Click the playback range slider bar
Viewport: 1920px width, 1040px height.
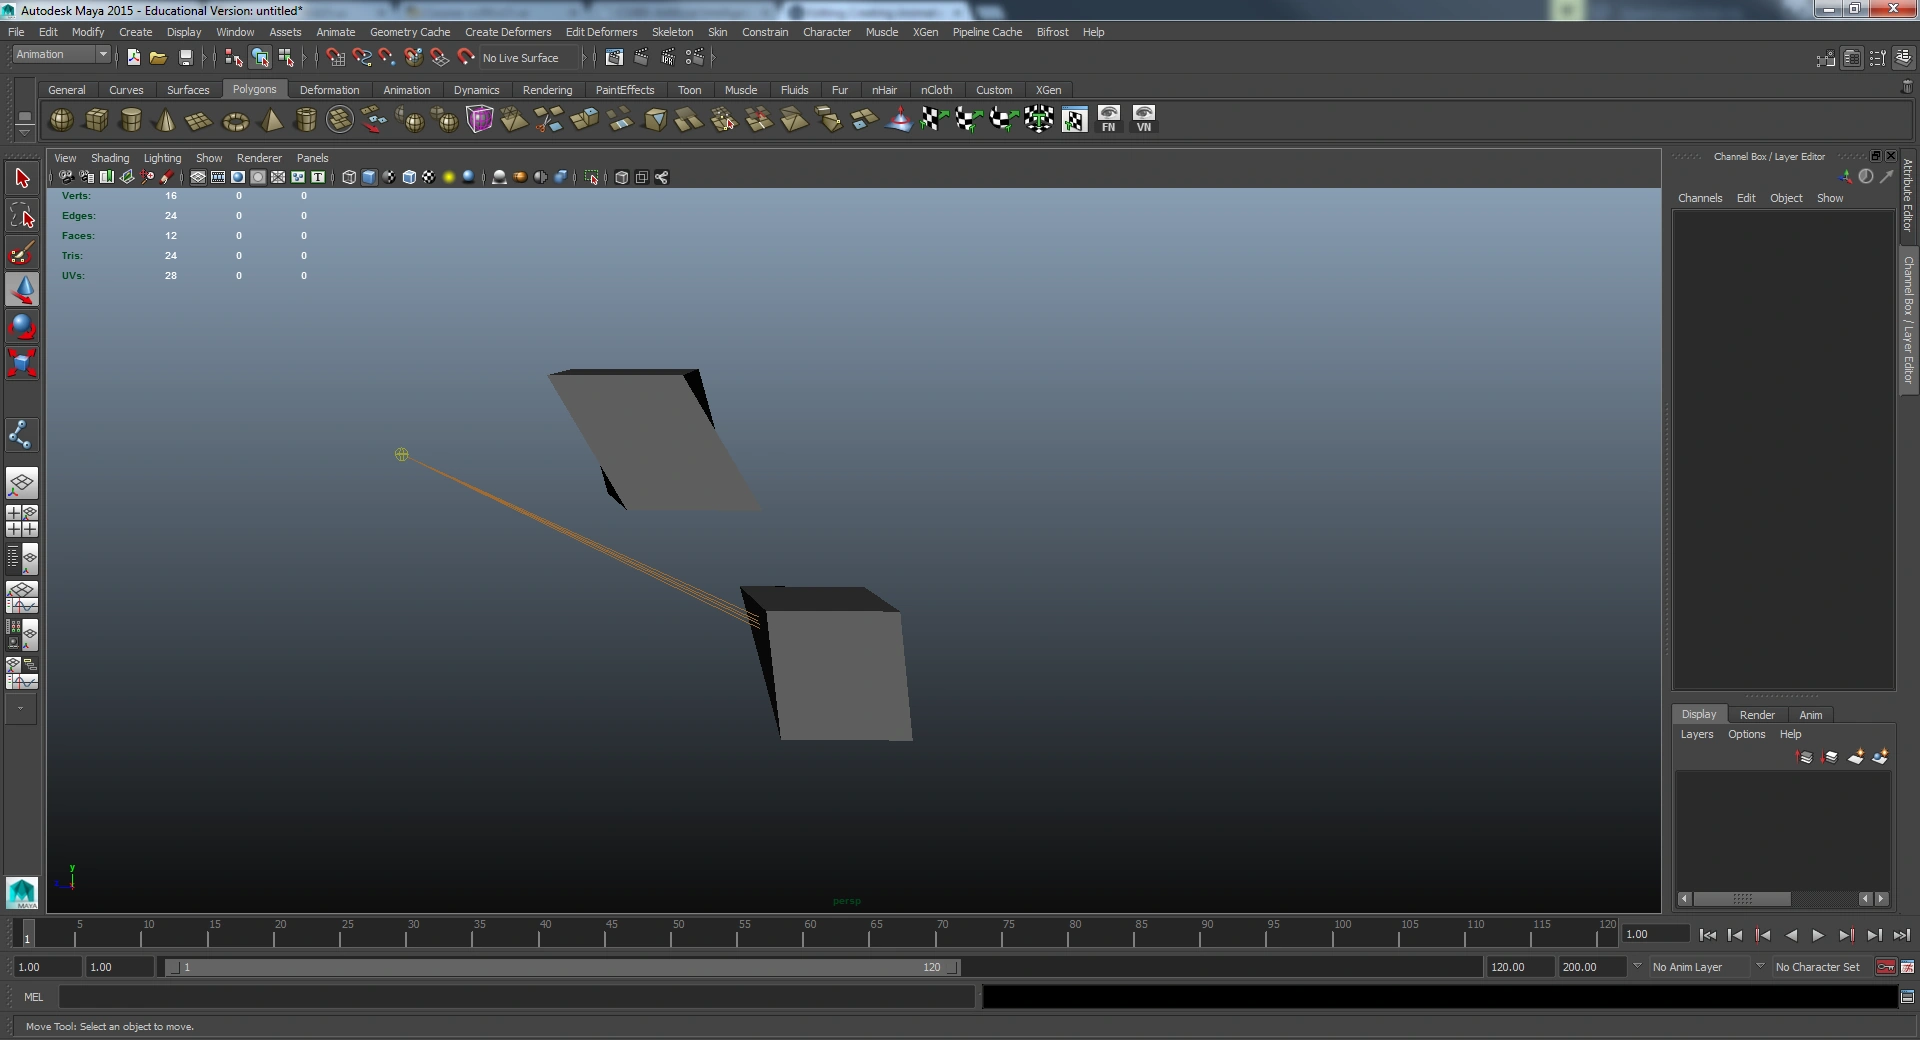560,967
